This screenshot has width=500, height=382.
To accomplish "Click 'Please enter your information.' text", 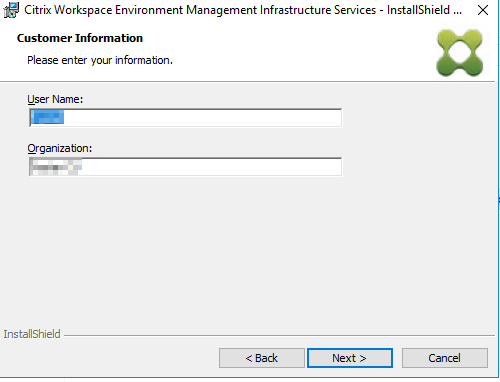I will (100, 60).
